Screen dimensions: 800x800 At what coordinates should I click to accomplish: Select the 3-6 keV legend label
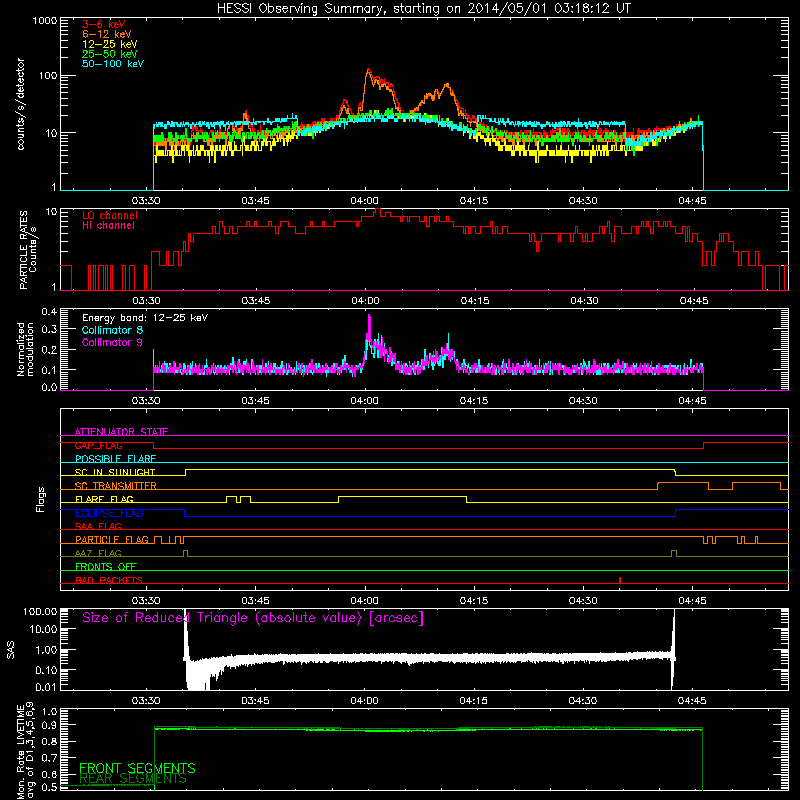tap(104, 24)
